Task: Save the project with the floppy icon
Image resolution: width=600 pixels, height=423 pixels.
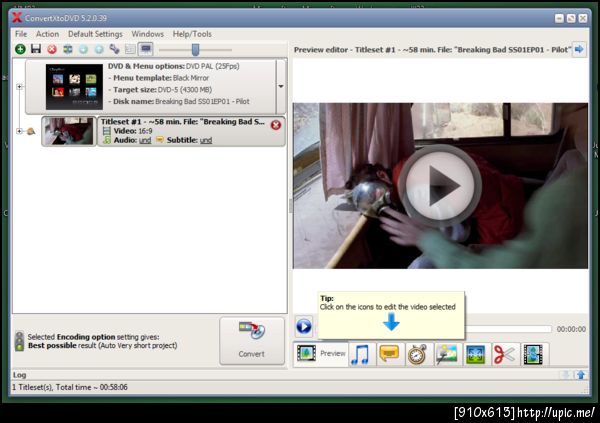Action: coord(36,49)
